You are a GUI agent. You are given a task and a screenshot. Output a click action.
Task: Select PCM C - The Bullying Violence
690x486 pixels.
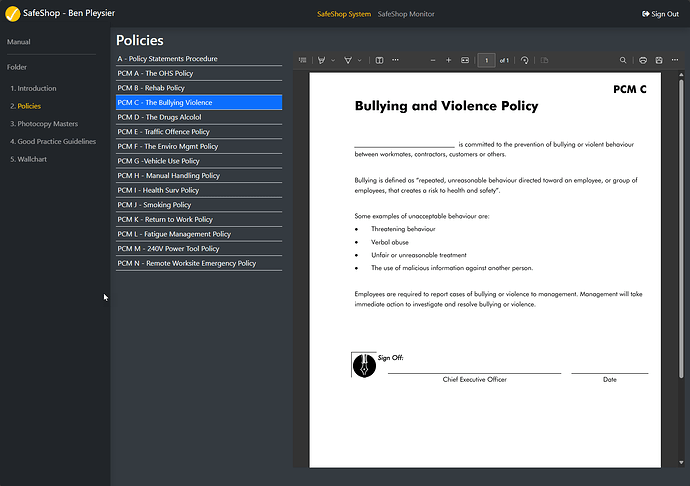199,102
